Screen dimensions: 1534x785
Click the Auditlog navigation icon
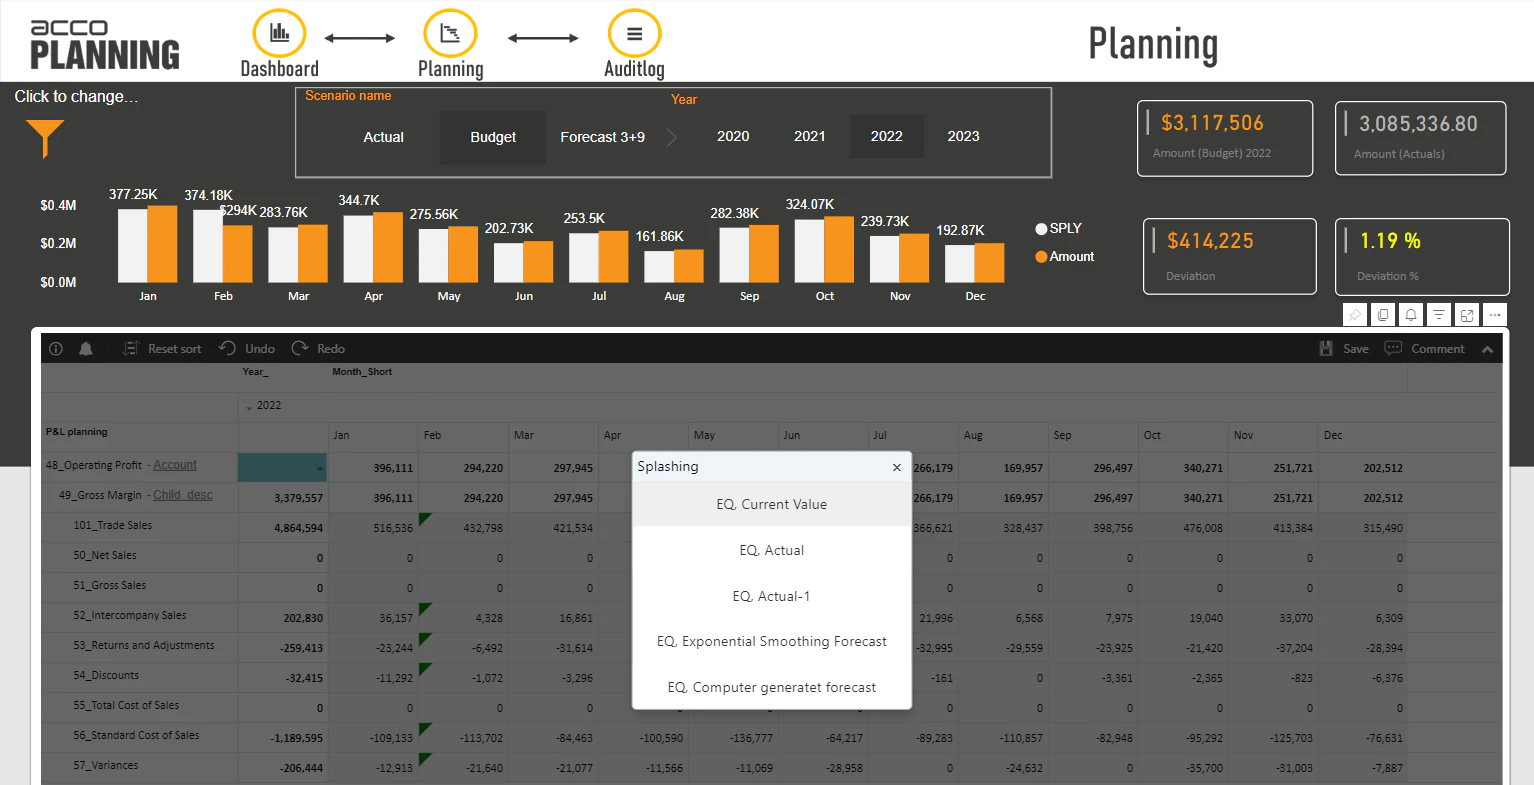(x=634, y=32)
